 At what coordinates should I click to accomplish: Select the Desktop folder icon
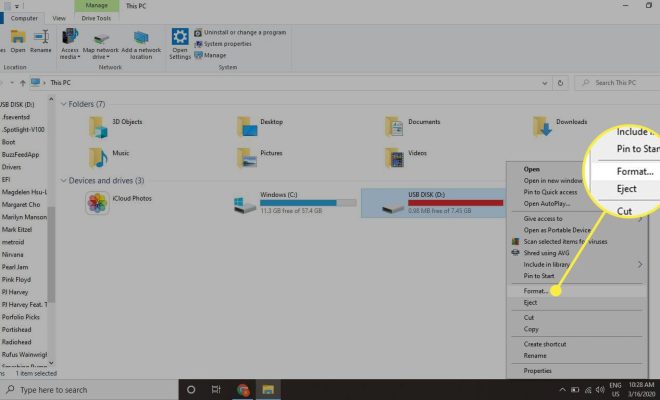[x=247, y=127]
